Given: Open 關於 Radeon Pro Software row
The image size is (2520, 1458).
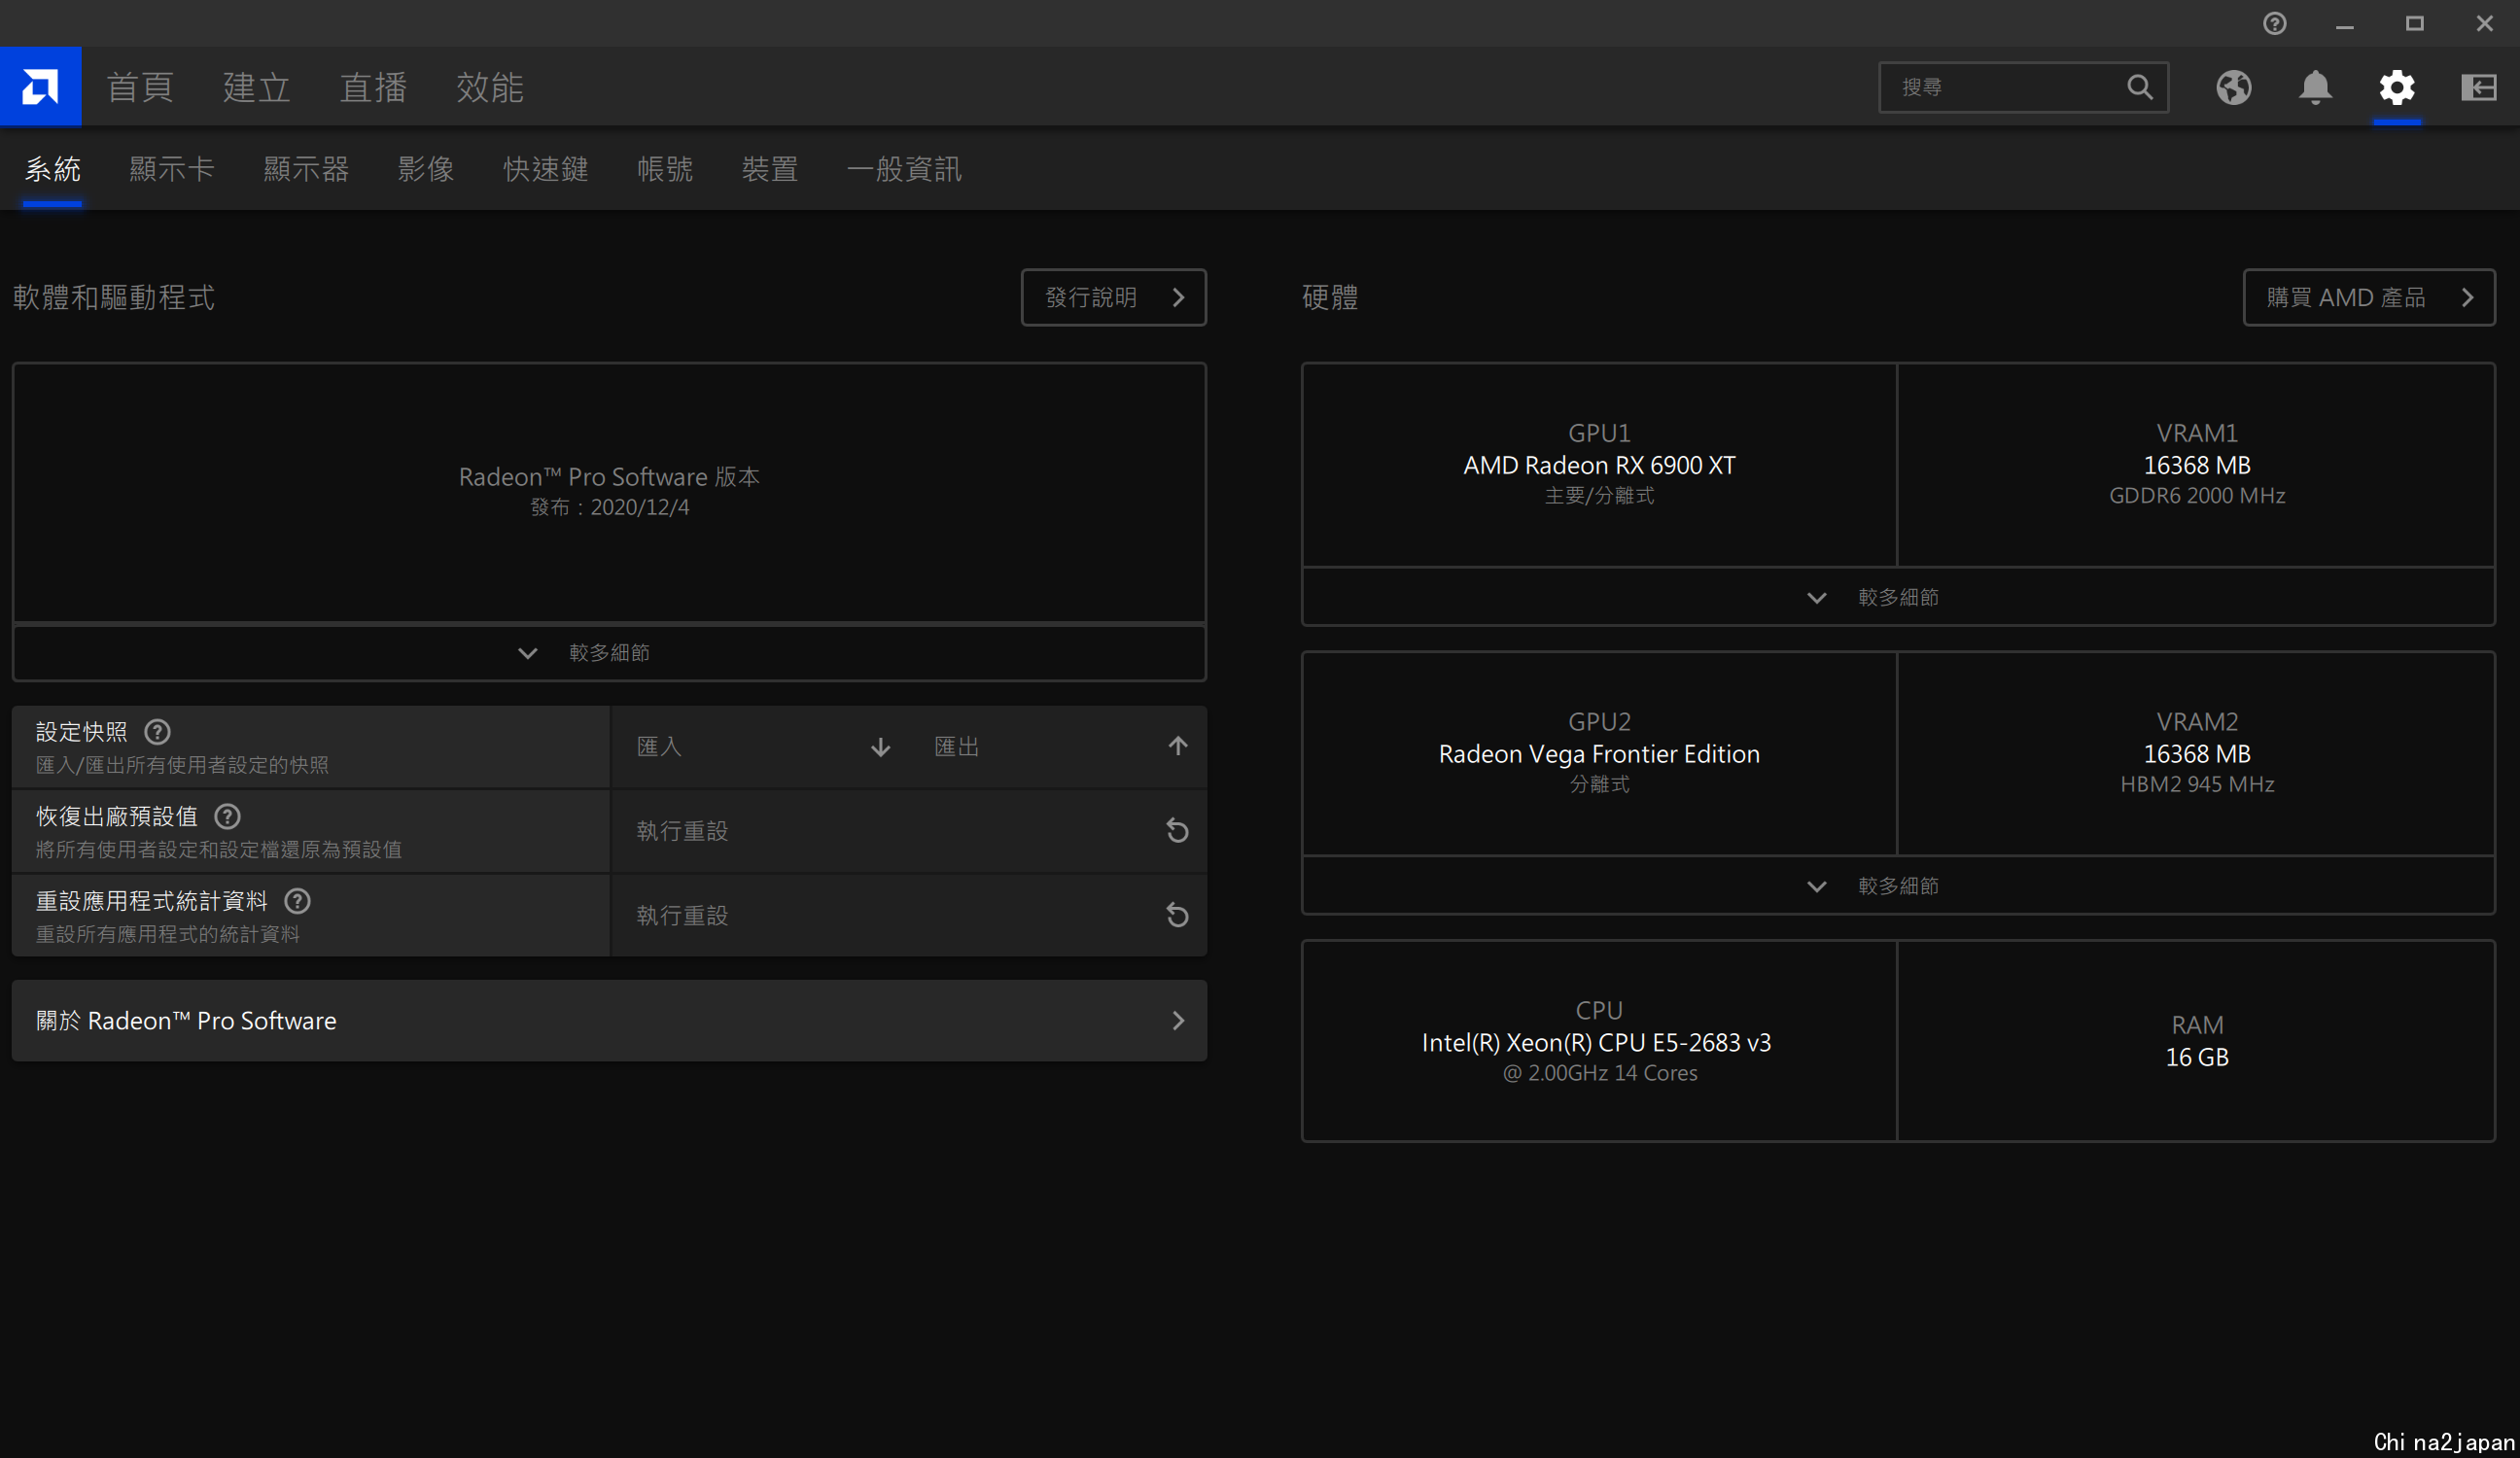Looking at the screenshot, I should (x=609, y=1020).
